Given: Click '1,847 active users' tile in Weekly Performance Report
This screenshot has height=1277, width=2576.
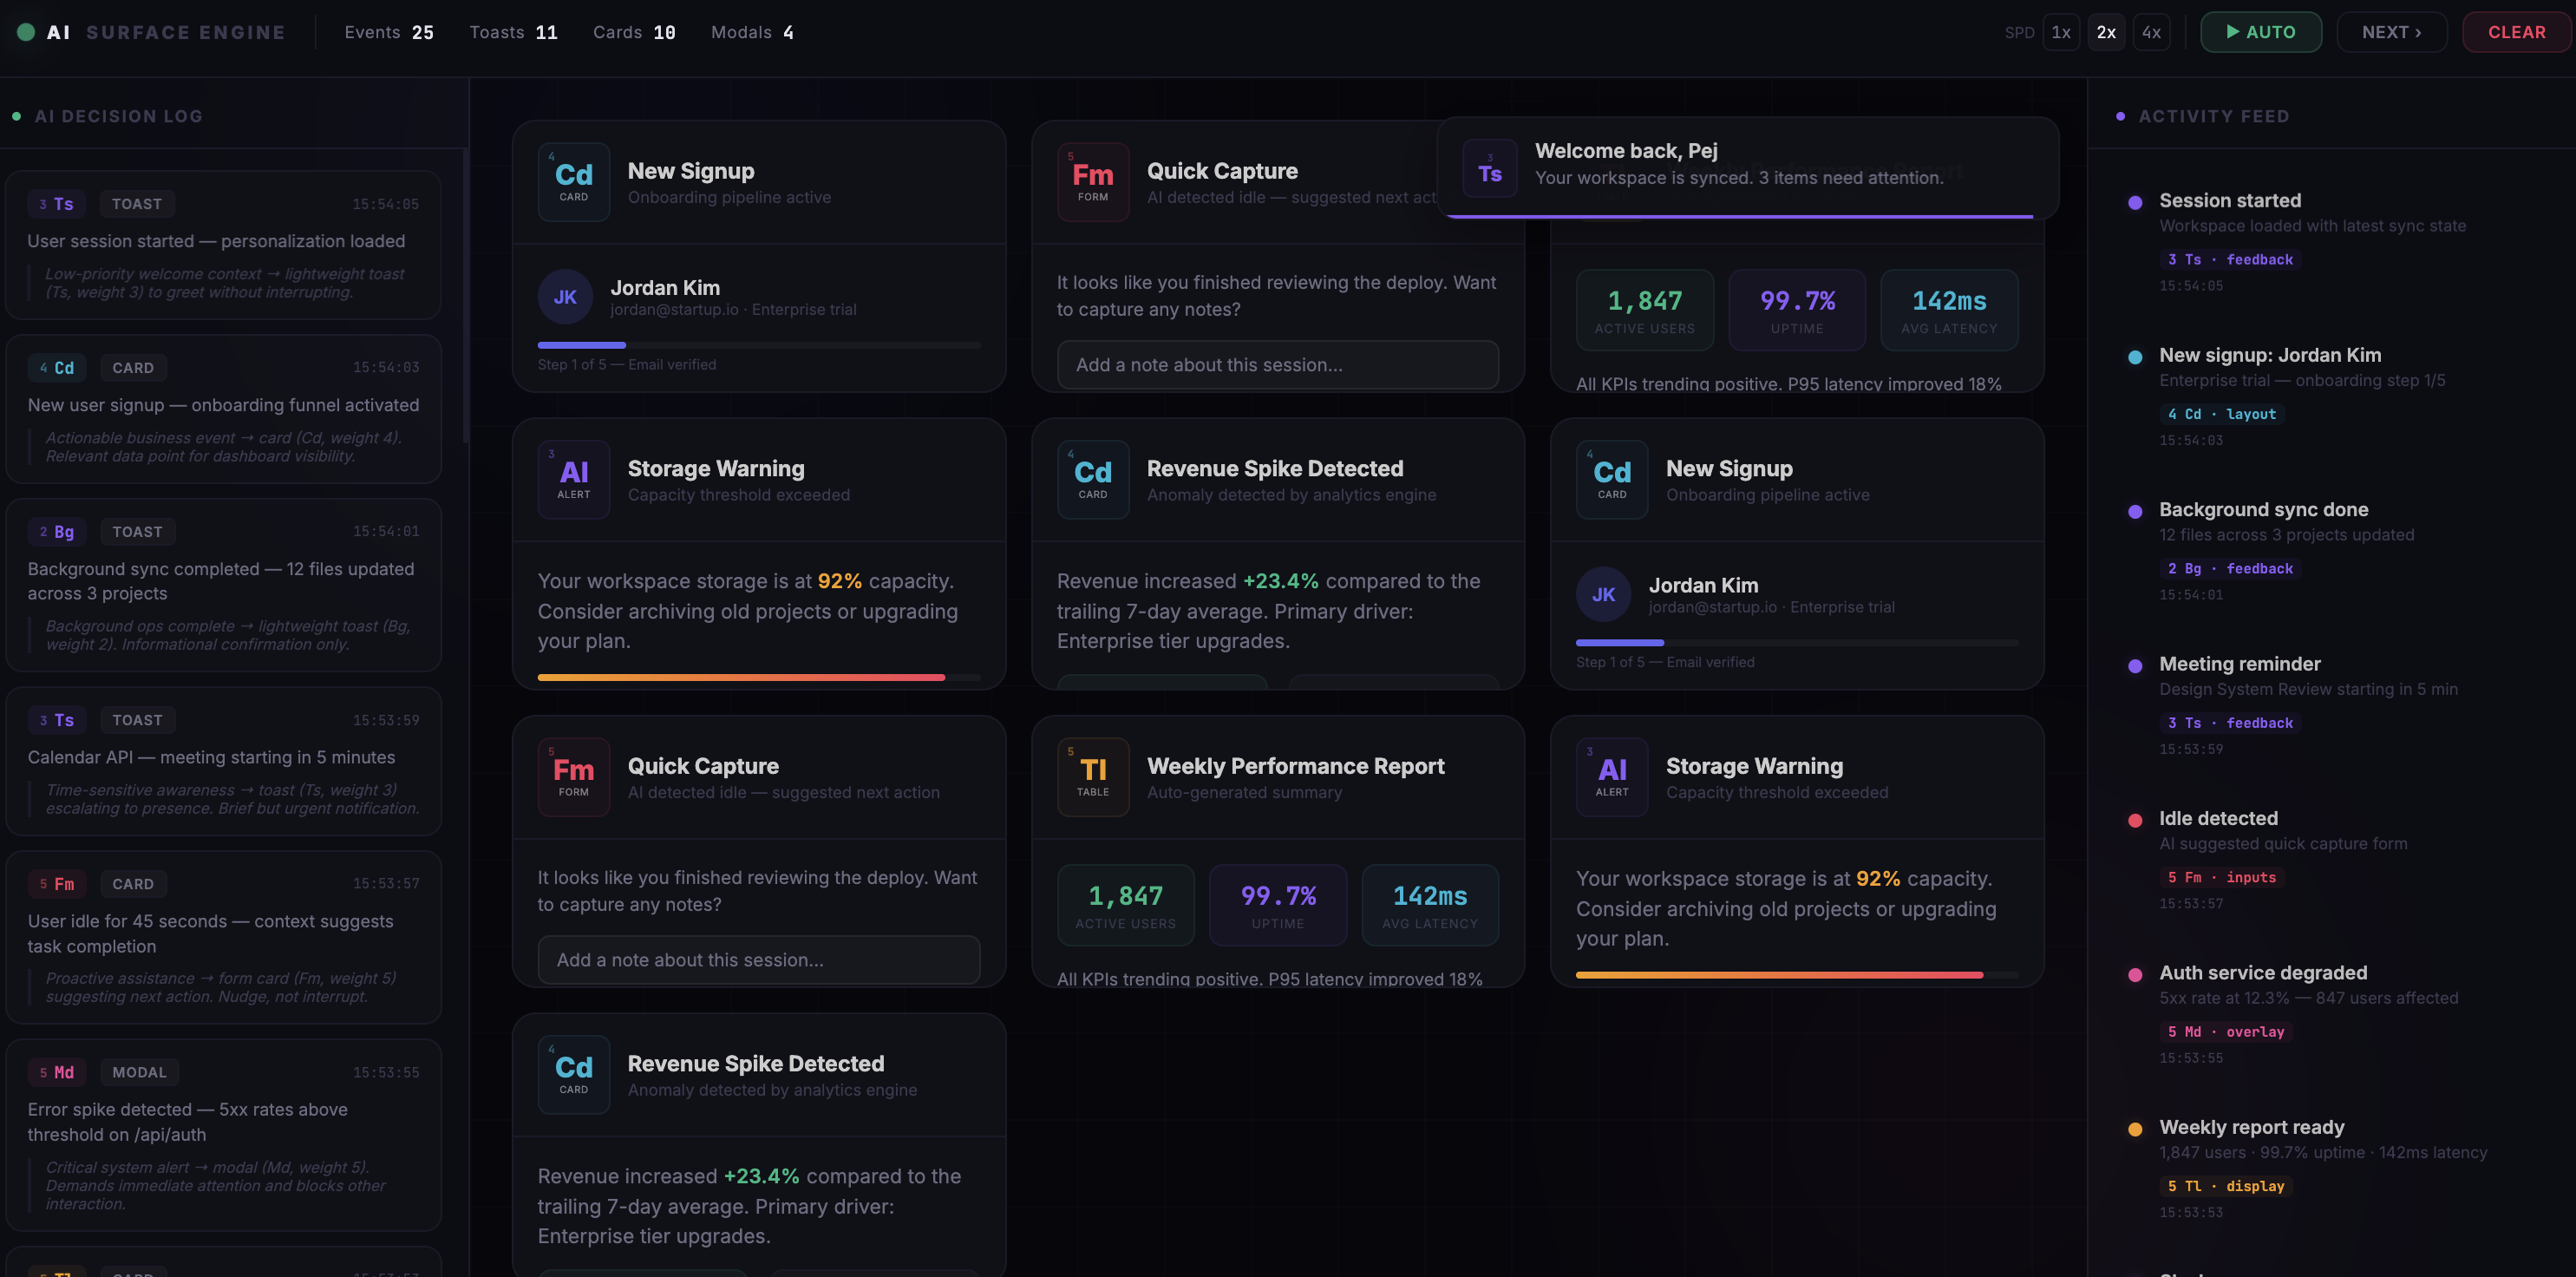Looking at the screenshot, I should click(1125, 905).
